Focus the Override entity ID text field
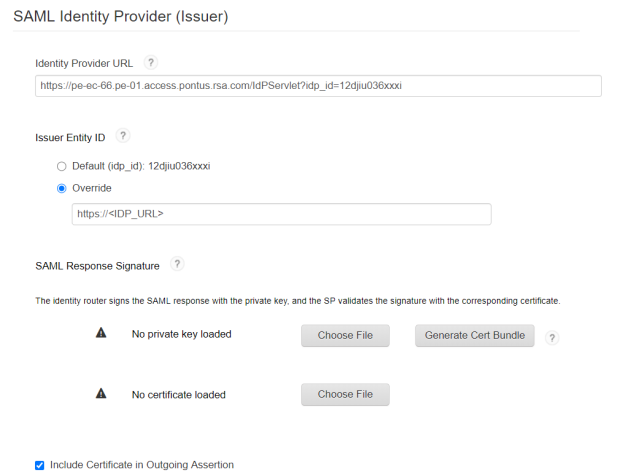Image resolution: width=624 pixels, height=475 pixels. point(281,214)
